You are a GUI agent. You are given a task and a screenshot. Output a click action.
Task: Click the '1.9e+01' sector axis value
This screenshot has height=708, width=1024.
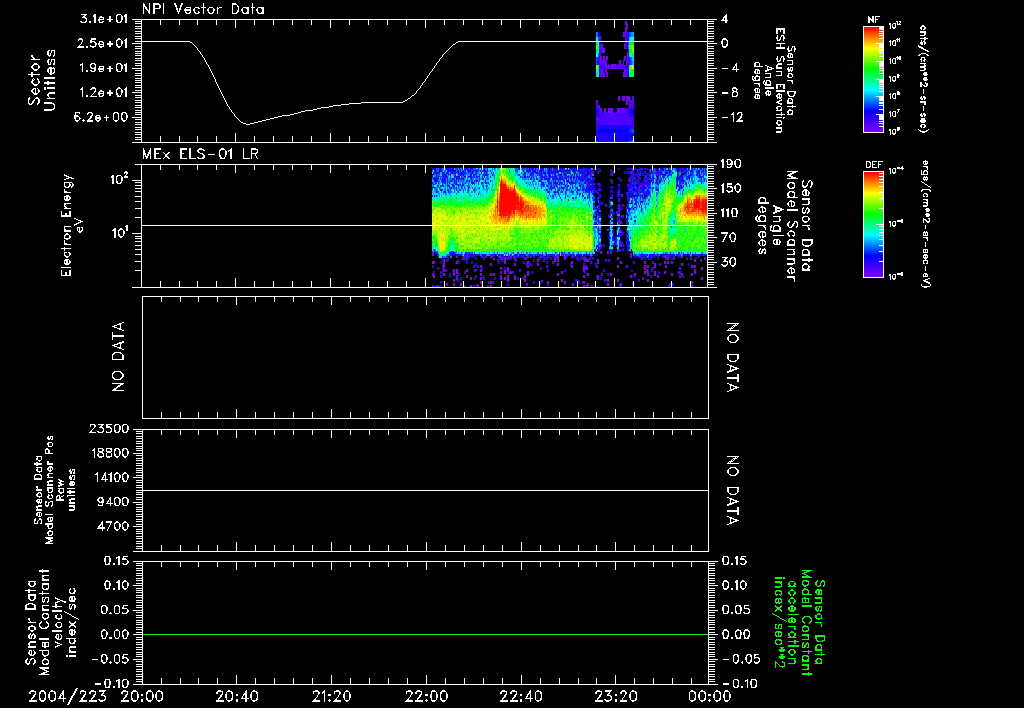(104, 68)
